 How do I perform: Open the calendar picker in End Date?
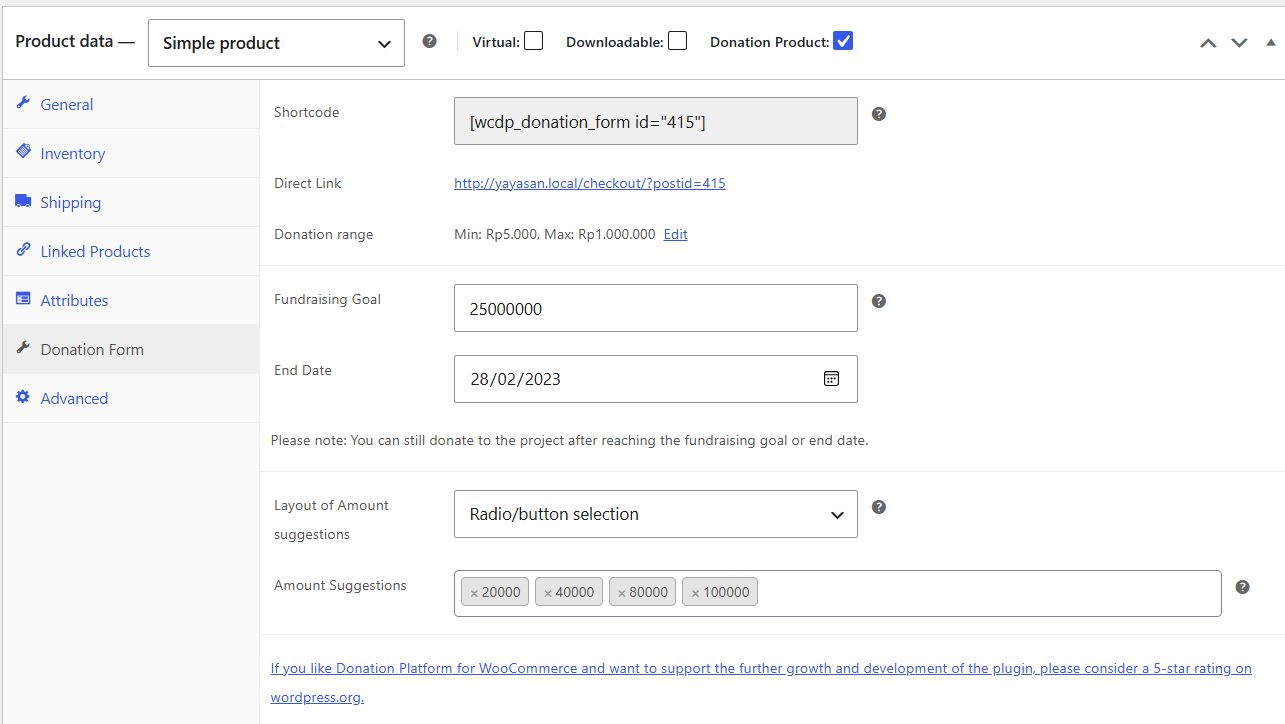pyautogui.click(x=831, y=379)
